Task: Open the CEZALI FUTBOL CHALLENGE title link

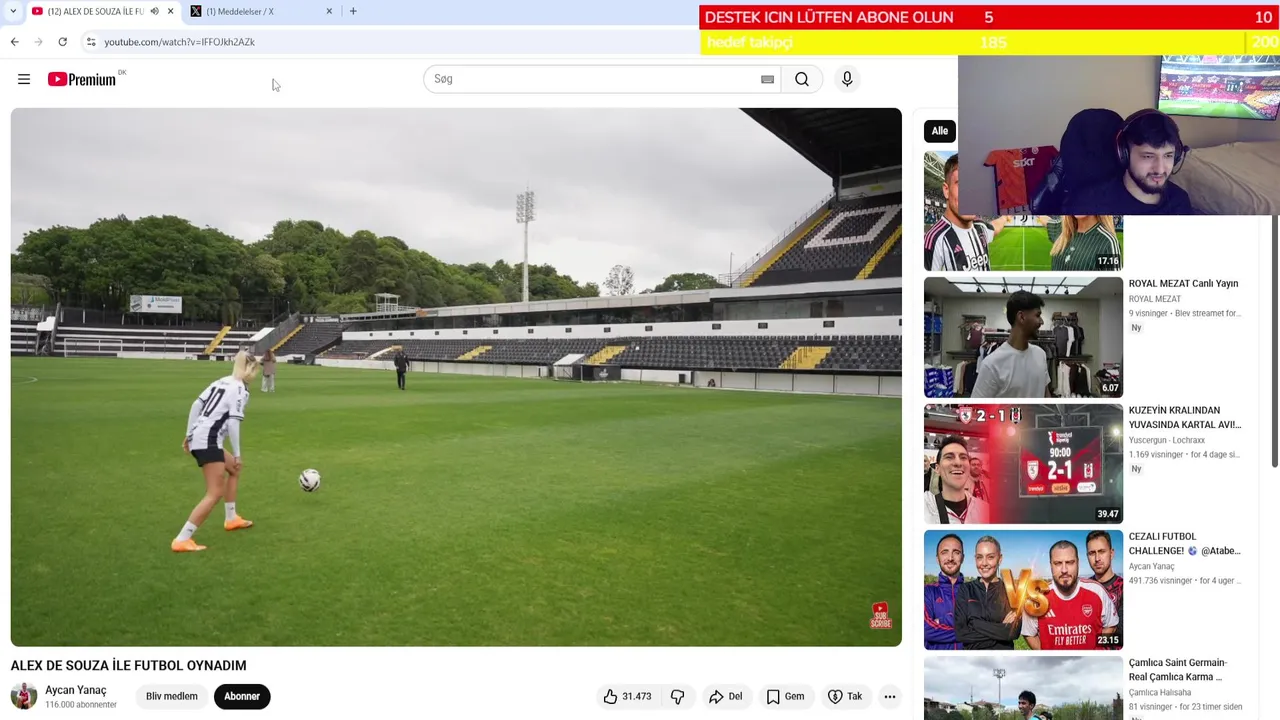Action: 1184,544
